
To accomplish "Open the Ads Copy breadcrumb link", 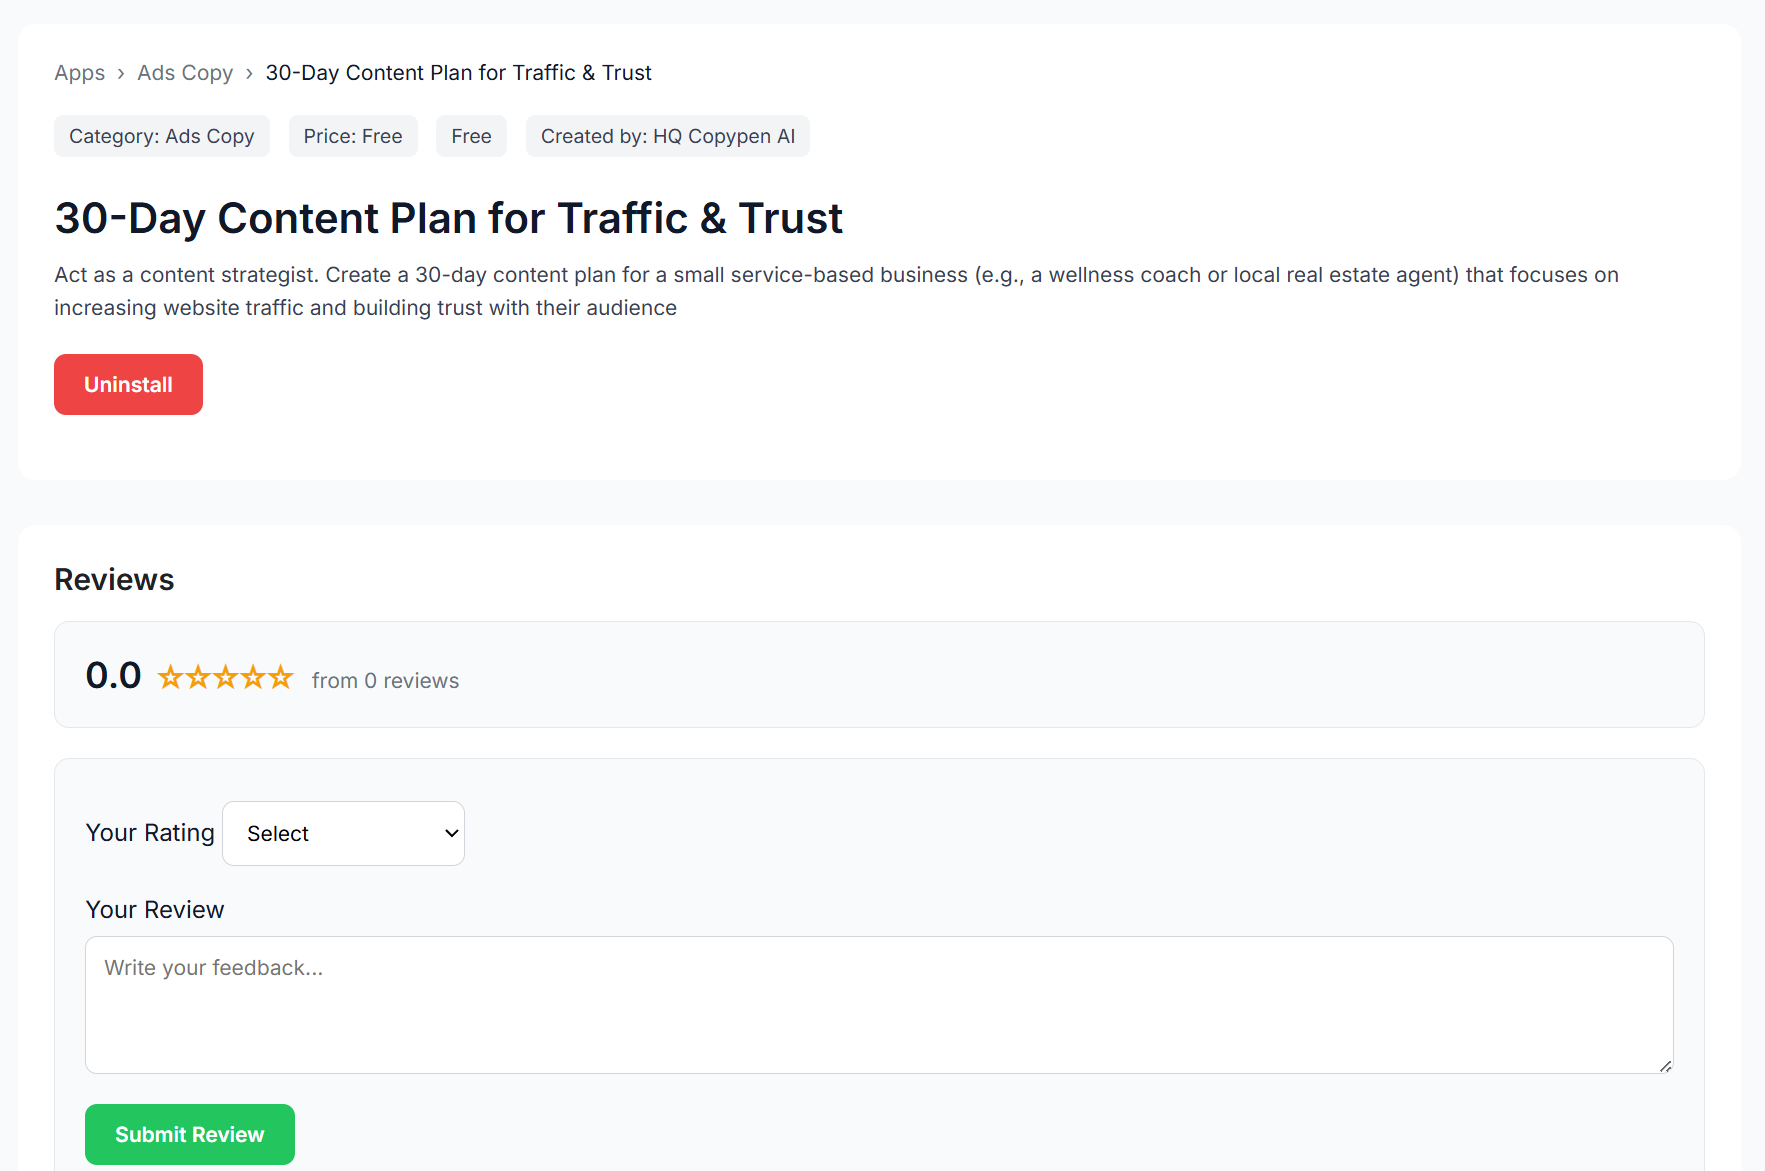I will coord(185,72).
